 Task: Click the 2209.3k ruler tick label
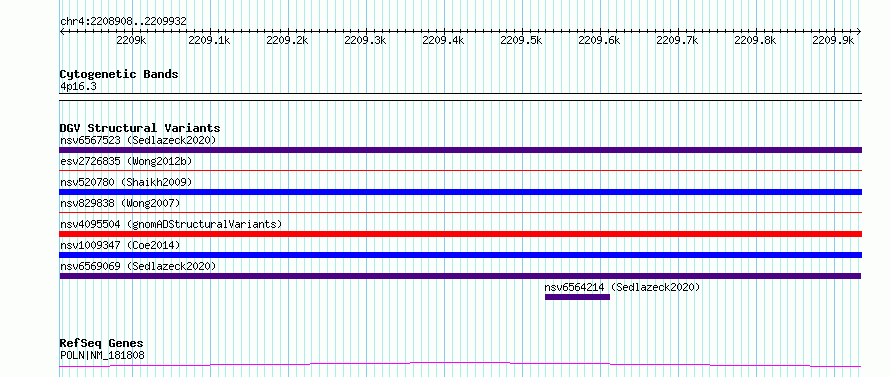tap(365, 40)
